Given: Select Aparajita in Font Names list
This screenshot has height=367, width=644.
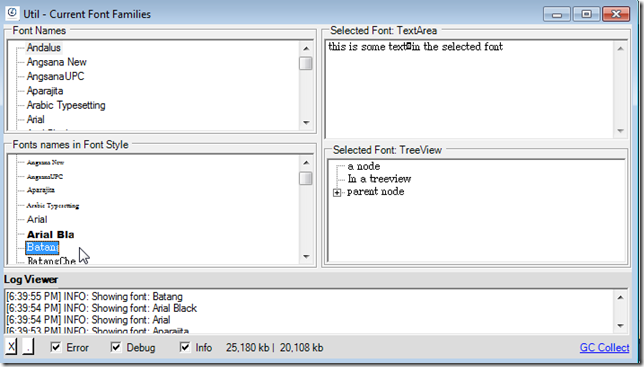Looking at the screenshot, I should (45, 91).
